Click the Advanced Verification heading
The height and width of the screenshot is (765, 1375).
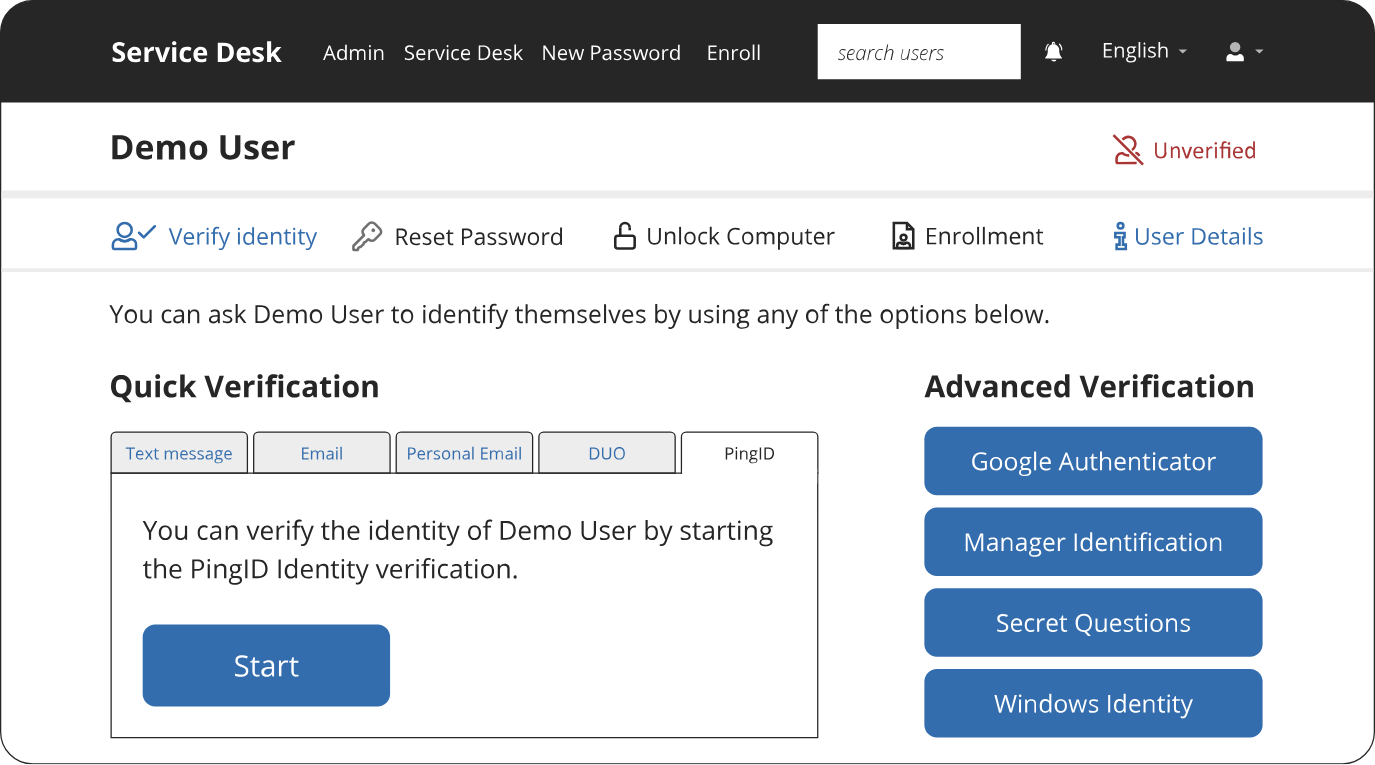[1089, 387]
